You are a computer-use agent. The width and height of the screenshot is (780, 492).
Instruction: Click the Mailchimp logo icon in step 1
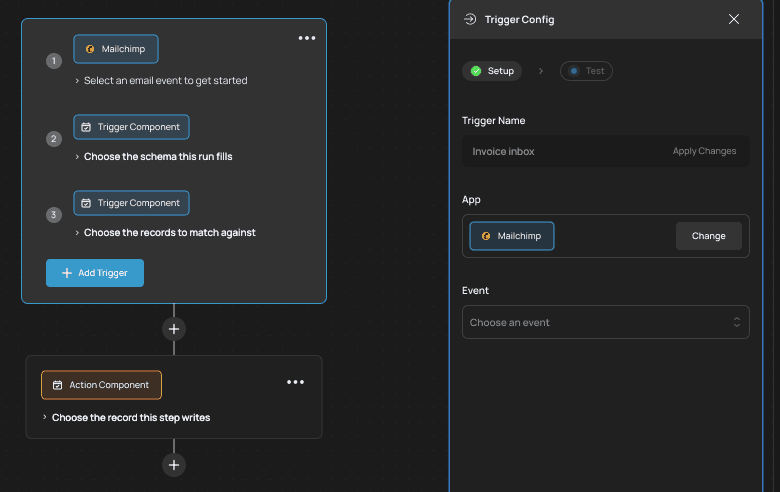pos(90,49)
